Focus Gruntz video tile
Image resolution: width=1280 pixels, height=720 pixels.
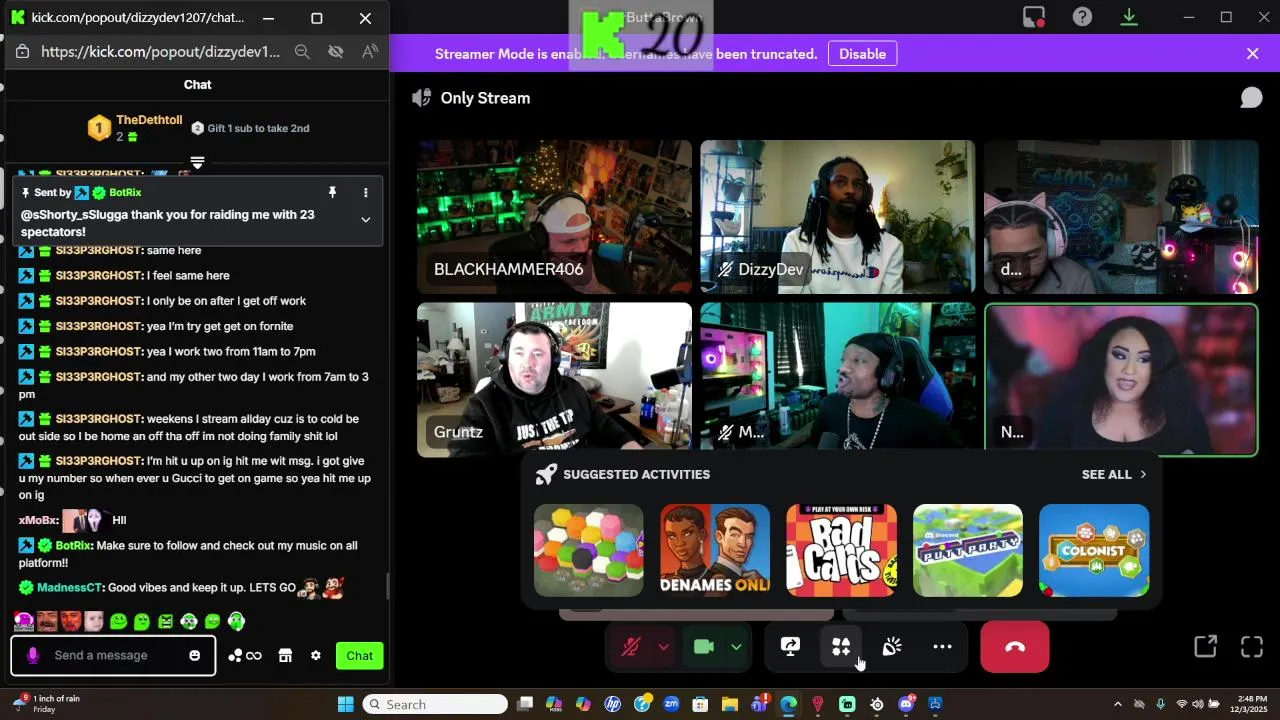554,380
